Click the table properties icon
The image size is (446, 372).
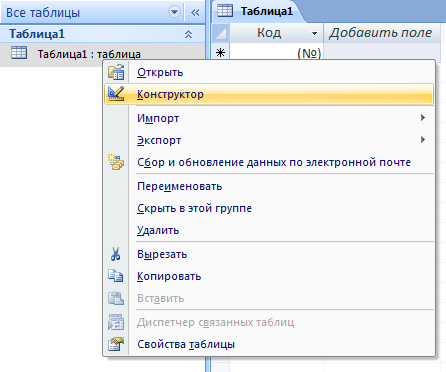(x=116, y=344)
